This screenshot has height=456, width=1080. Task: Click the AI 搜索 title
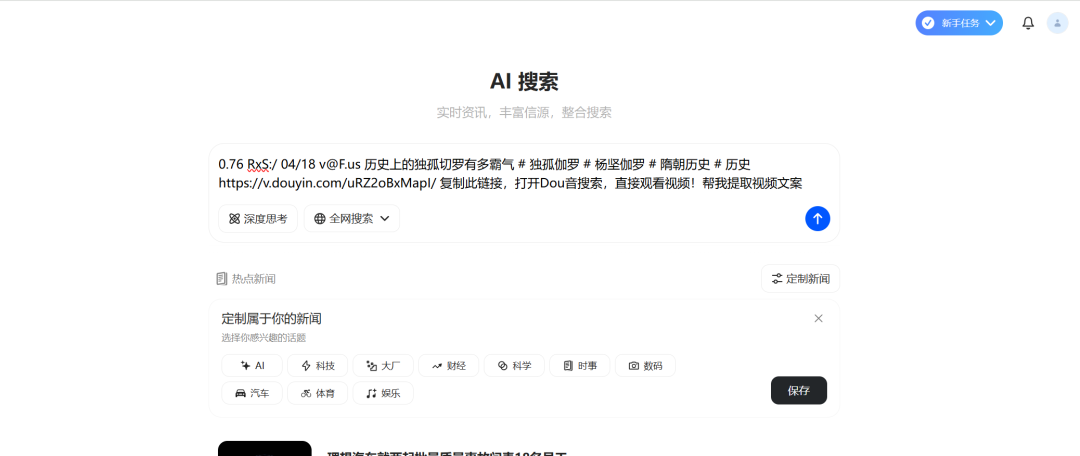pos(524,81)
